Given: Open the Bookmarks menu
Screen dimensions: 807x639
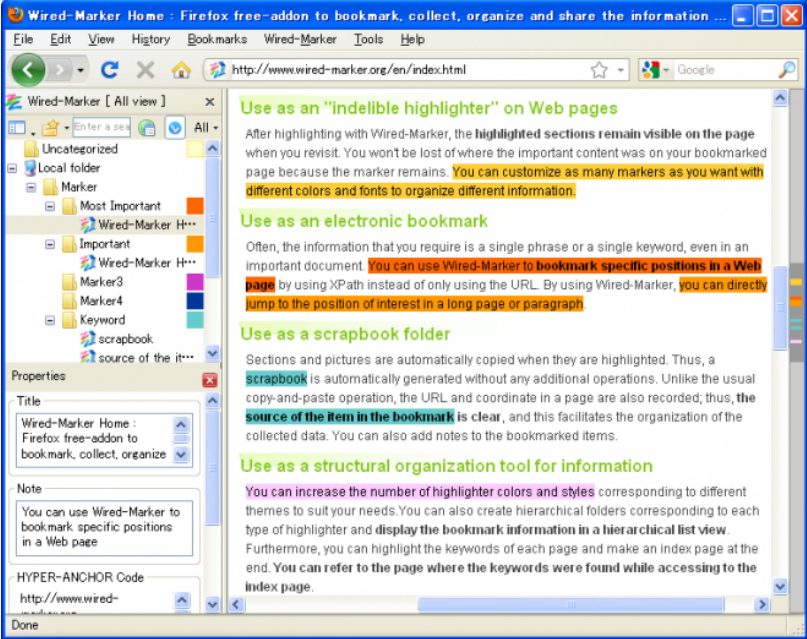Looking at the screenshot, I should click(217, 39).
